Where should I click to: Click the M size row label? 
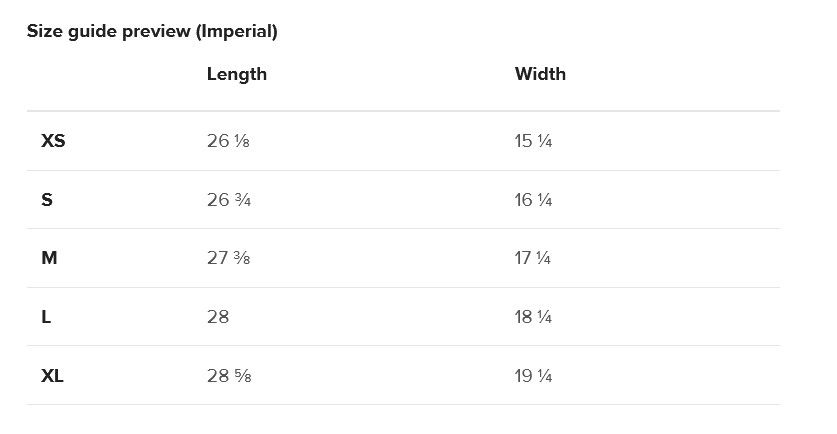click(x=49, y=258)
